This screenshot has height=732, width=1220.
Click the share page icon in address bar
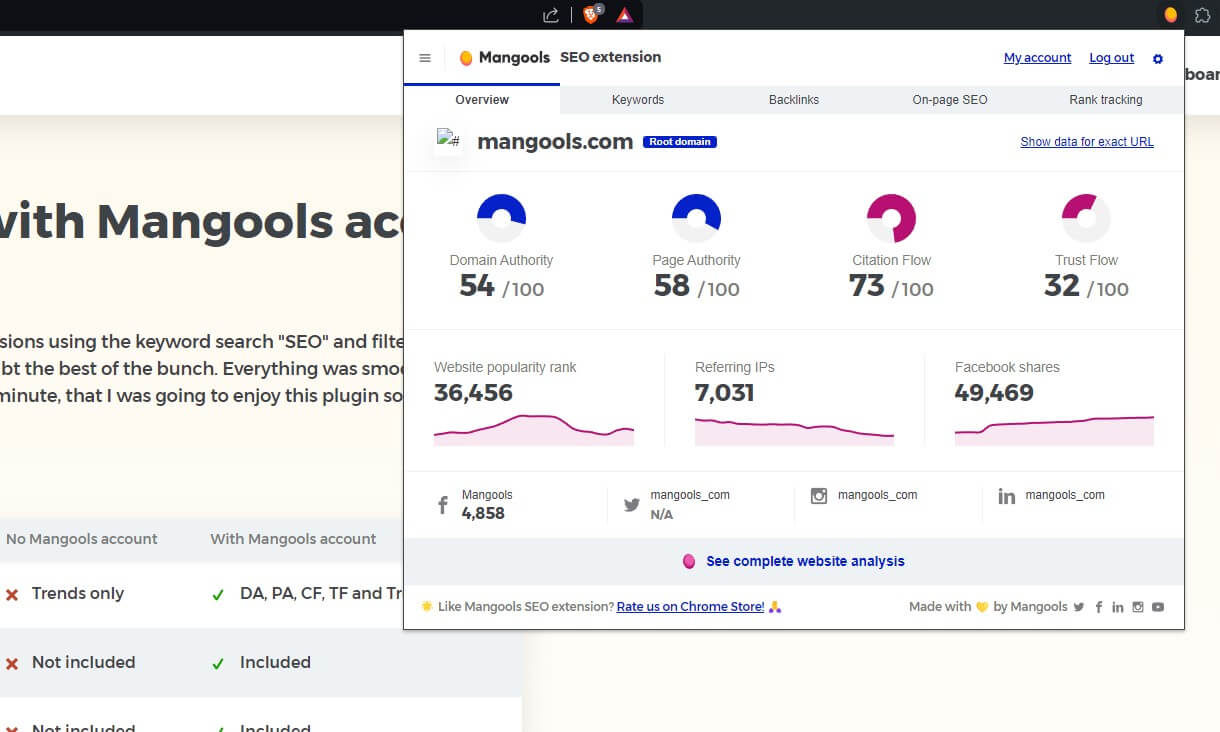coord(551,15)
